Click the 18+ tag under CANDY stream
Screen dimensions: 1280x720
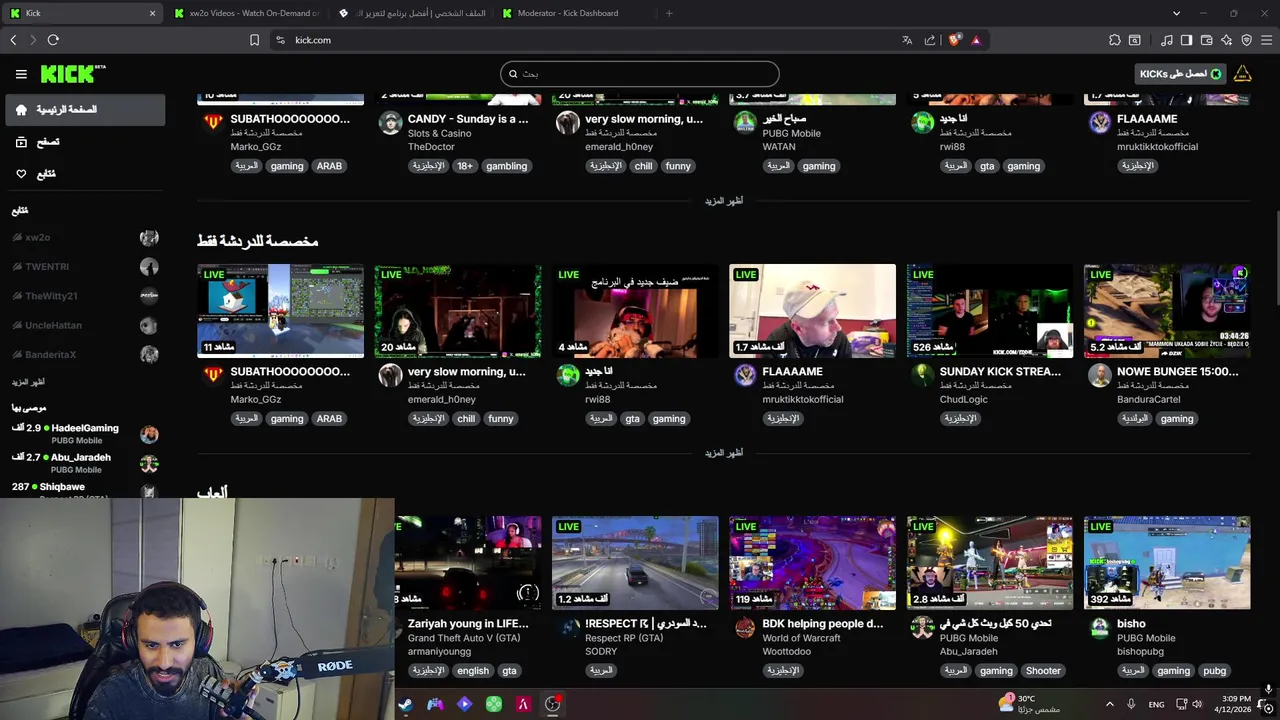pyautogui.click(x=465, y=166)
